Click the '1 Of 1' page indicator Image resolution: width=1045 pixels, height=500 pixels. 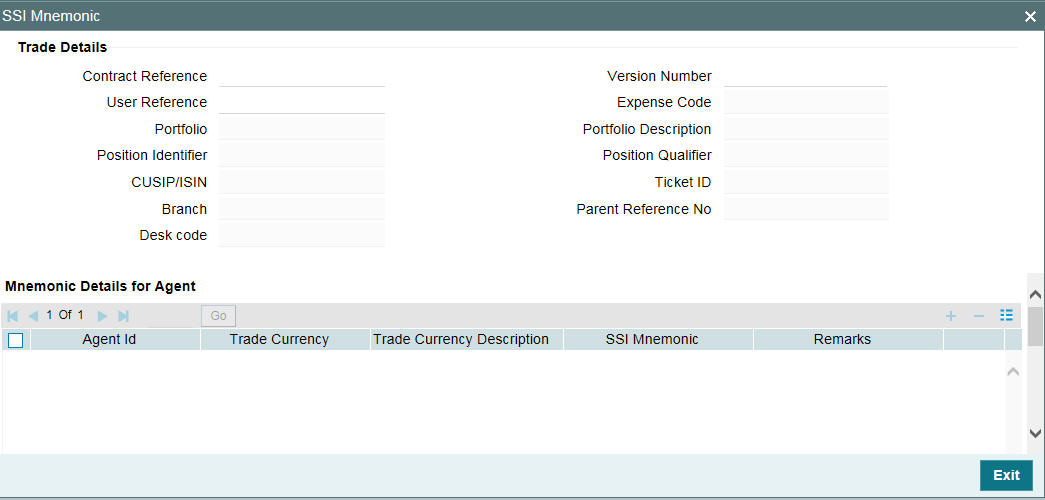(x=65, y=315)
